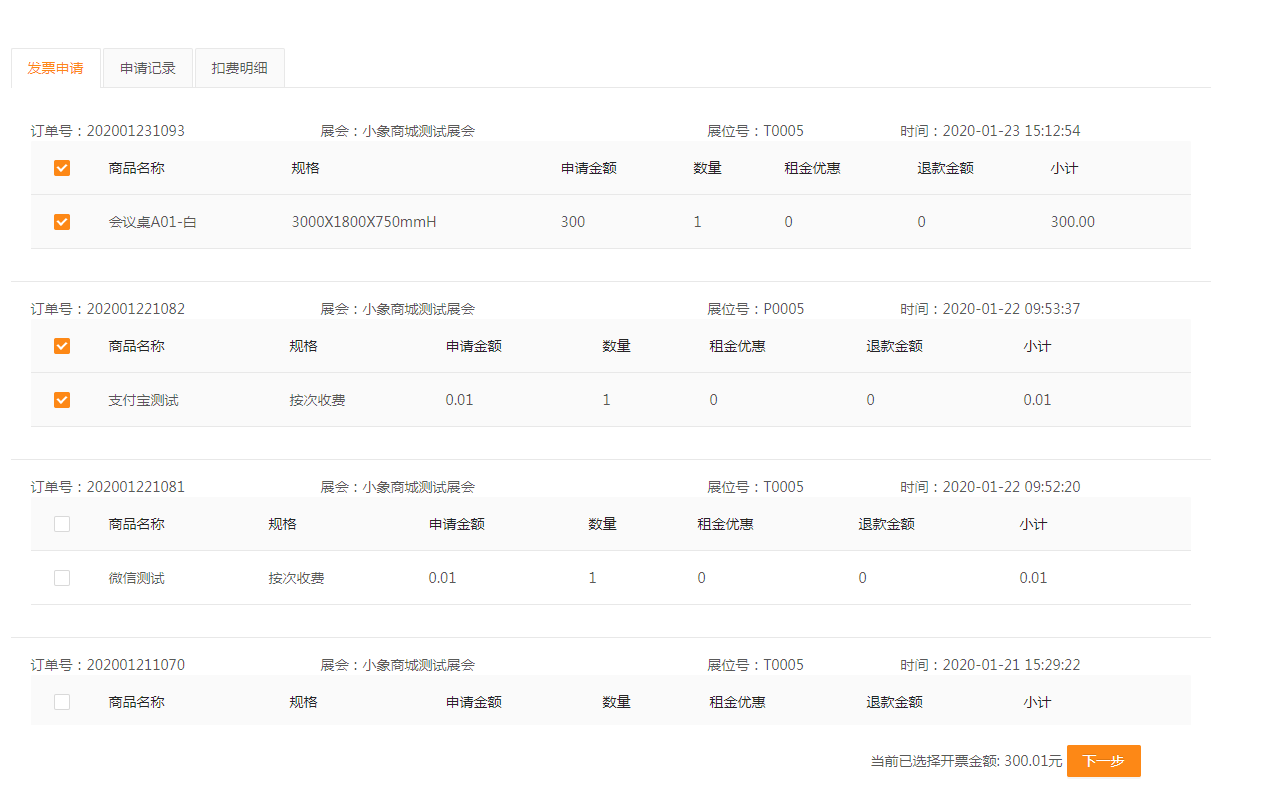Uncheck header checkbox of order 202001231093
The height and width of the screenshot is (785, 1269).
(x=62, y=168)
